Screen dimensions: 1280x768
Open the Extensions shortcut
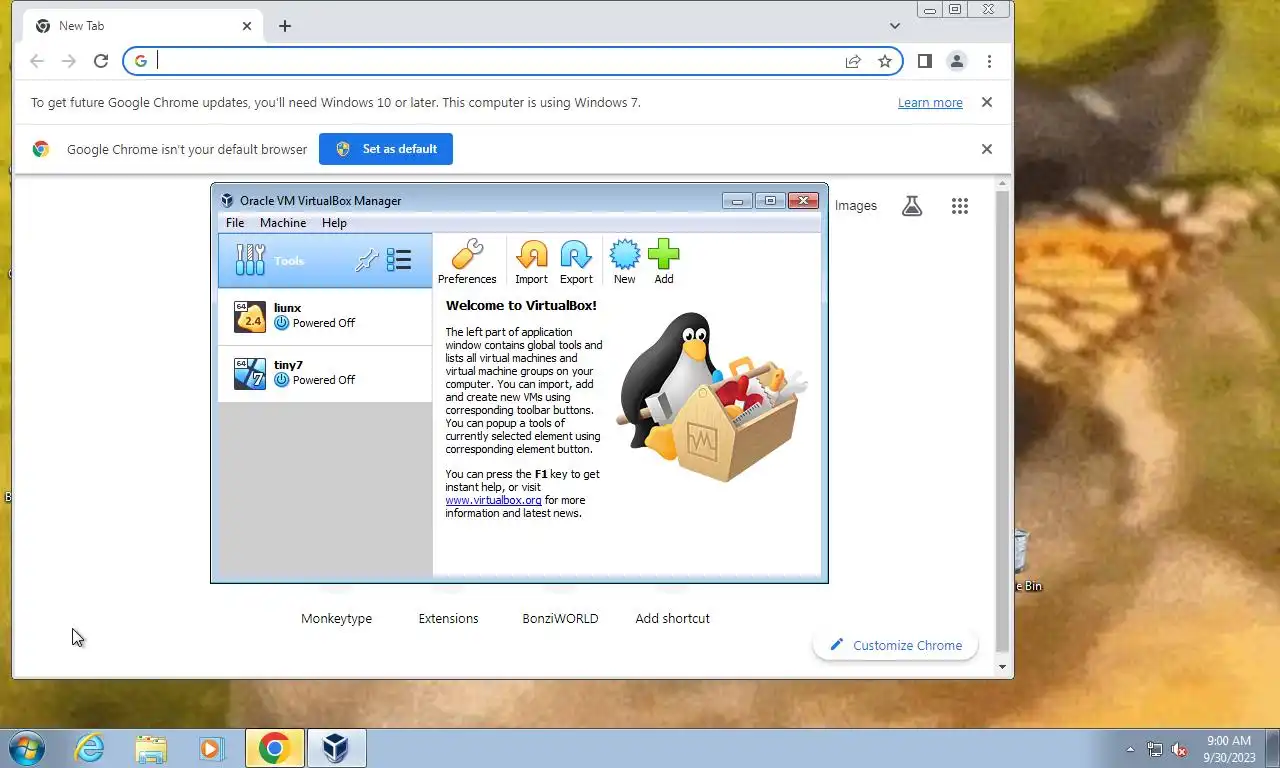tap(448, 618)
